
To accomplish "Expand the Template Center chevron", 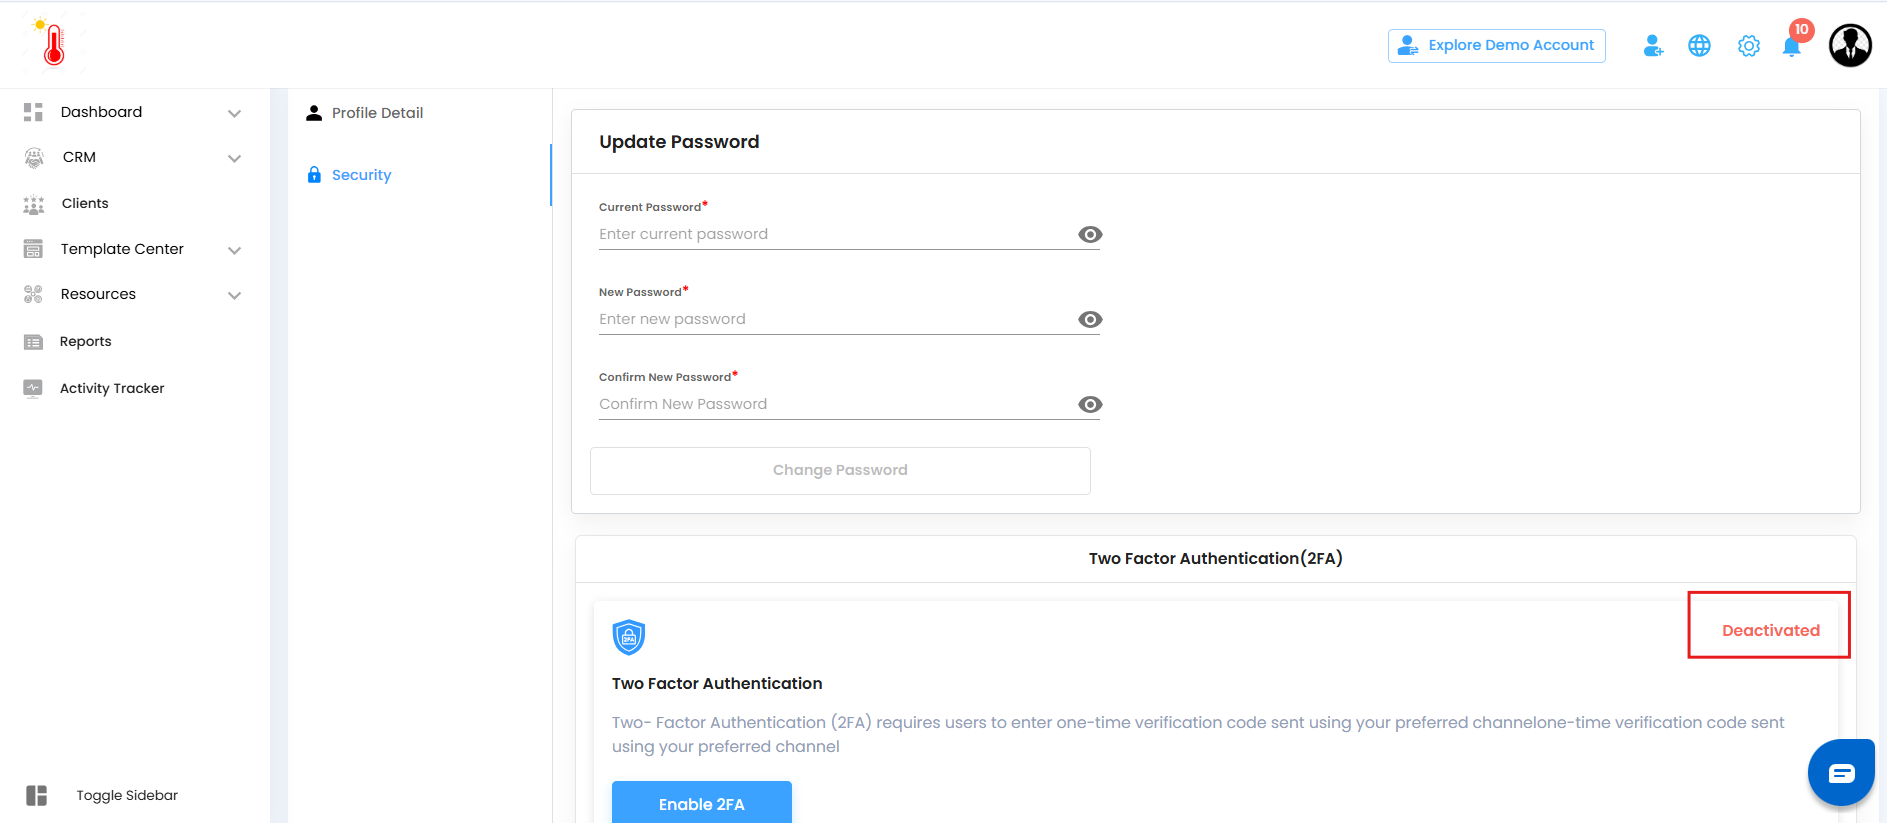I will [x=235, y=250].
